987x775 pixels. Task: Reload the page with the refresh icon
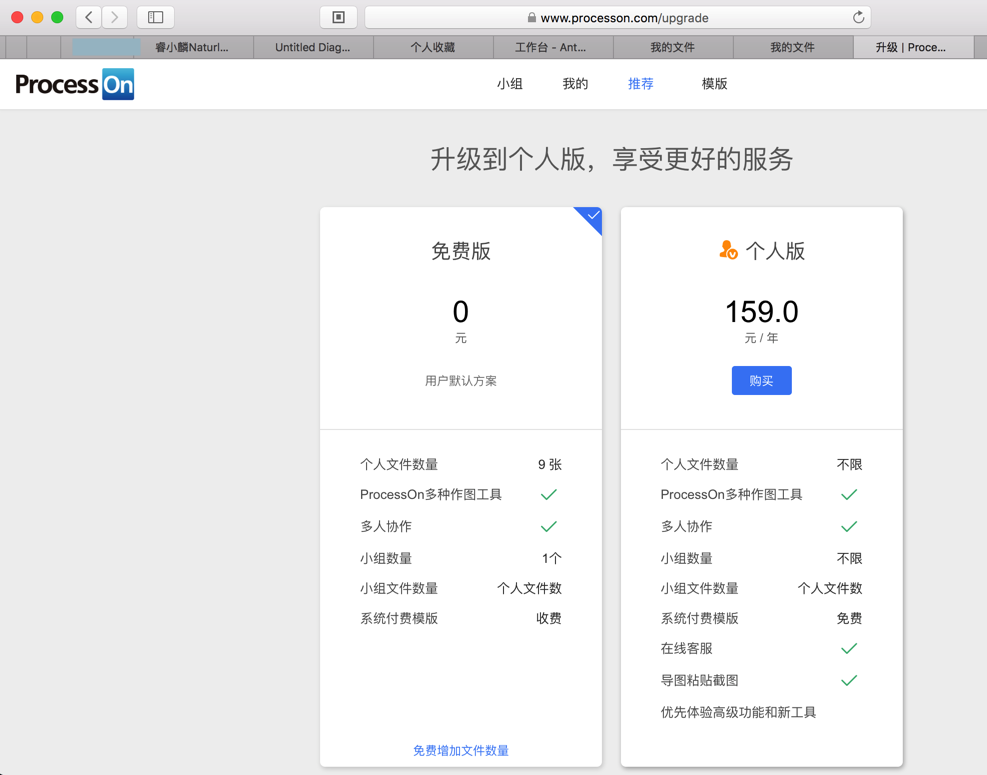click(858, 17)
